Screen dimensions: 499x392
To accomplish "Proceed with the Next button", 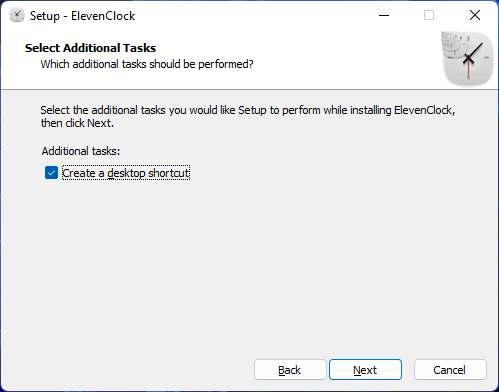I will pyautogui.click(x=365, y=370).
